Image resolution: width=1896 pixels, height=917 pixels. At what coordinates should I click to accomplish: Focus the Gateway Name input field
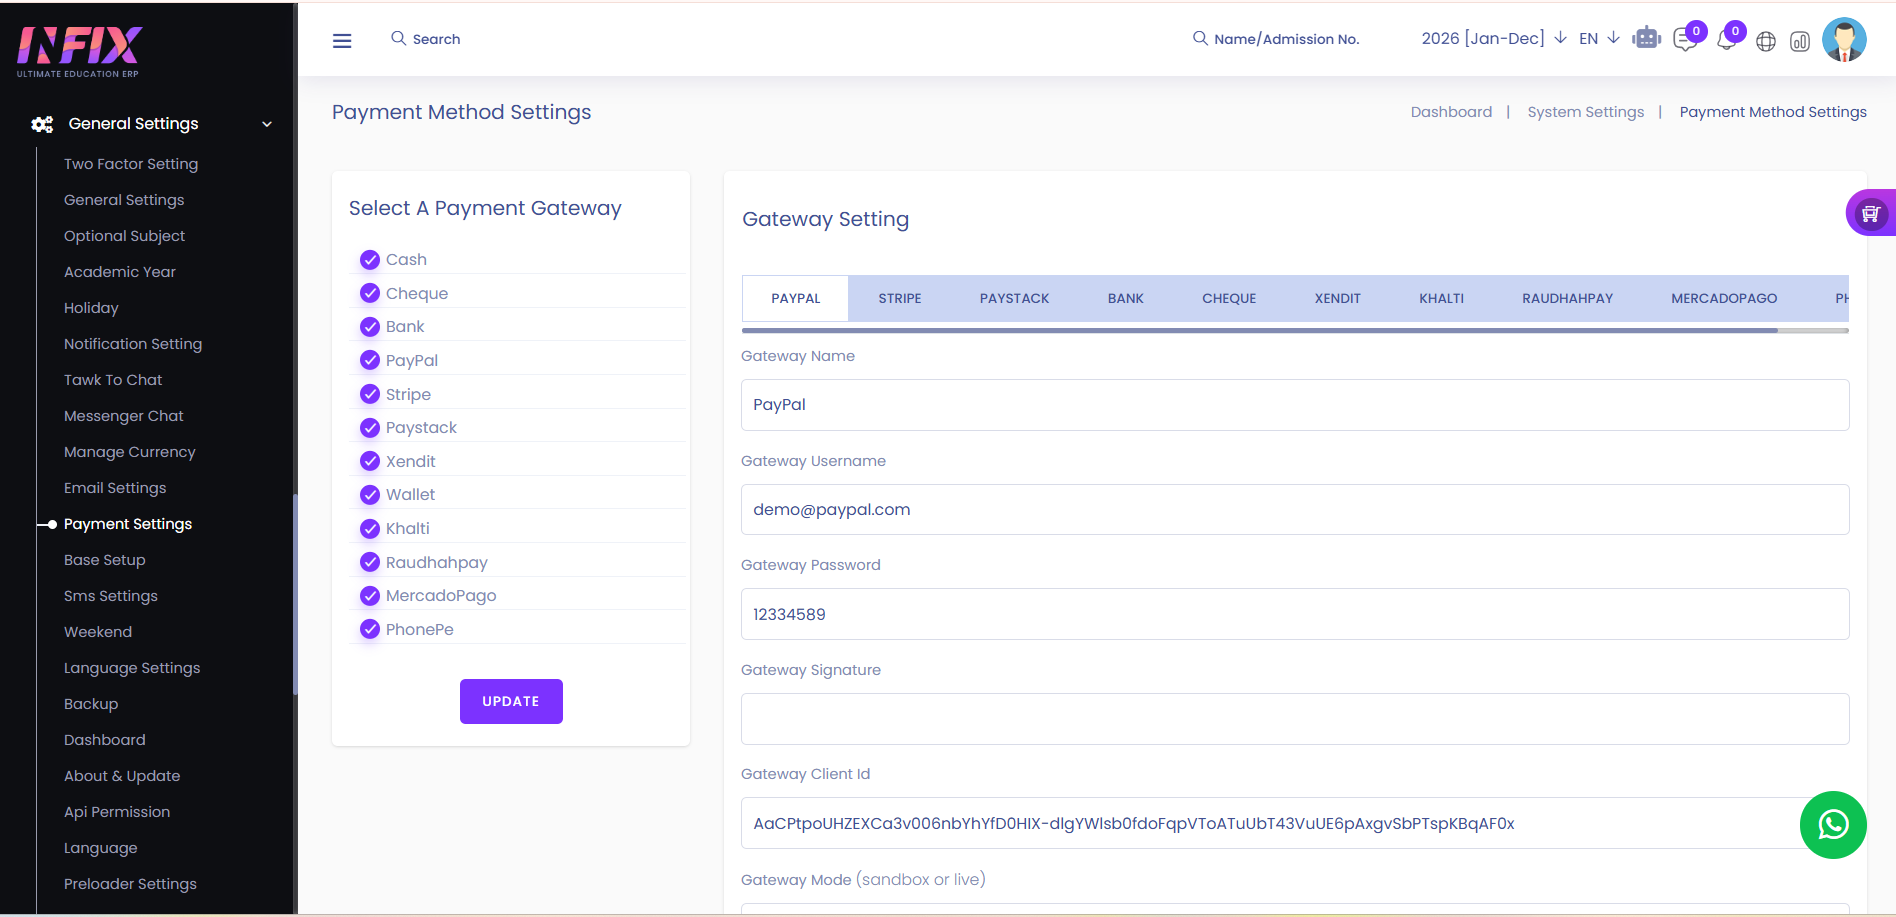(x=1295, y=405)
